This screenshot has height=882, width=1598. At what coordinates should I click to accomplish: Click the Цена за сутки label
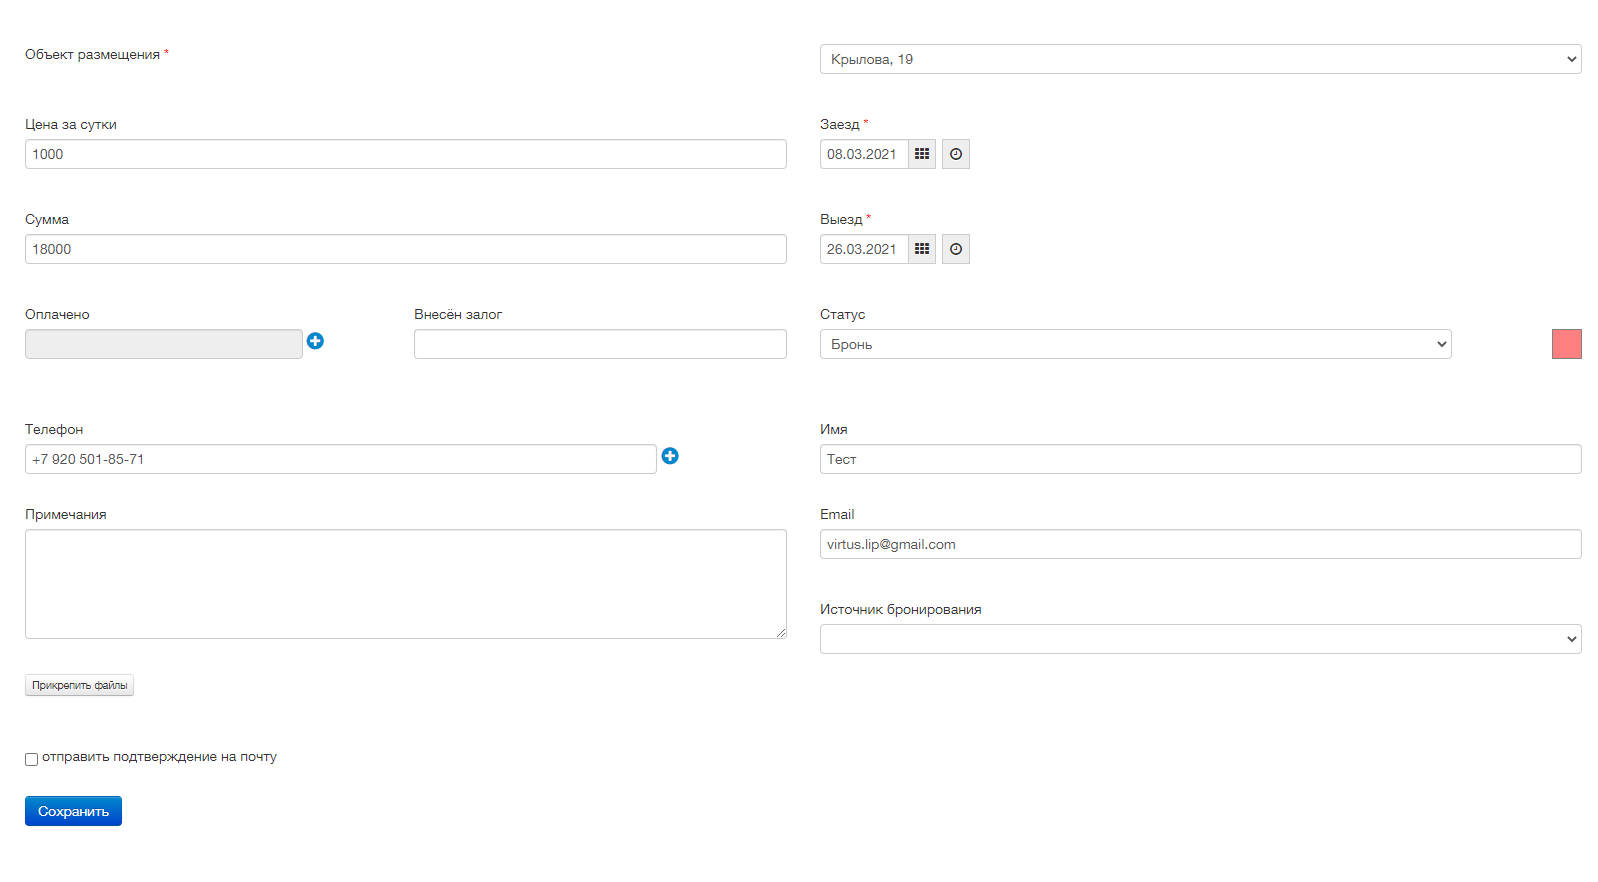click(71, 125)
